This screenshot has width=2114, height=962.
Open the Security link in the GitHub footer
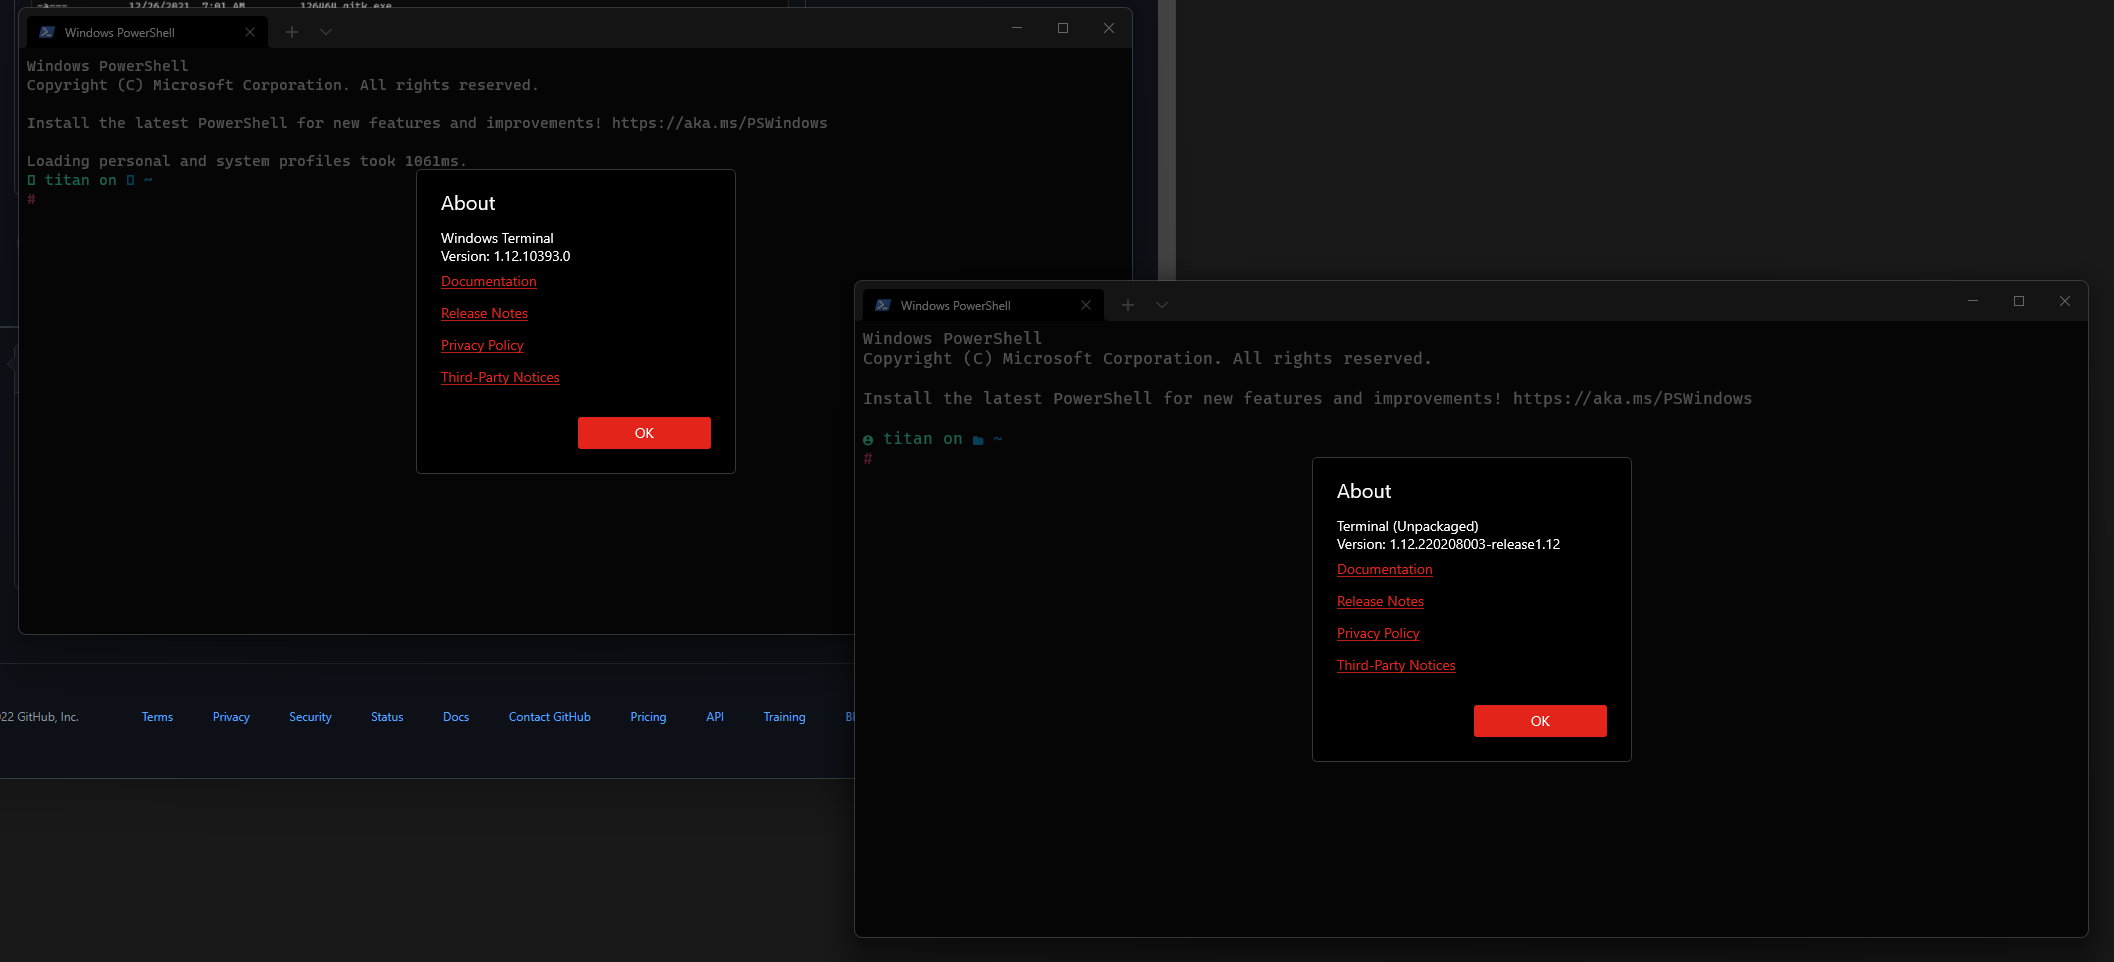[310, 716]
